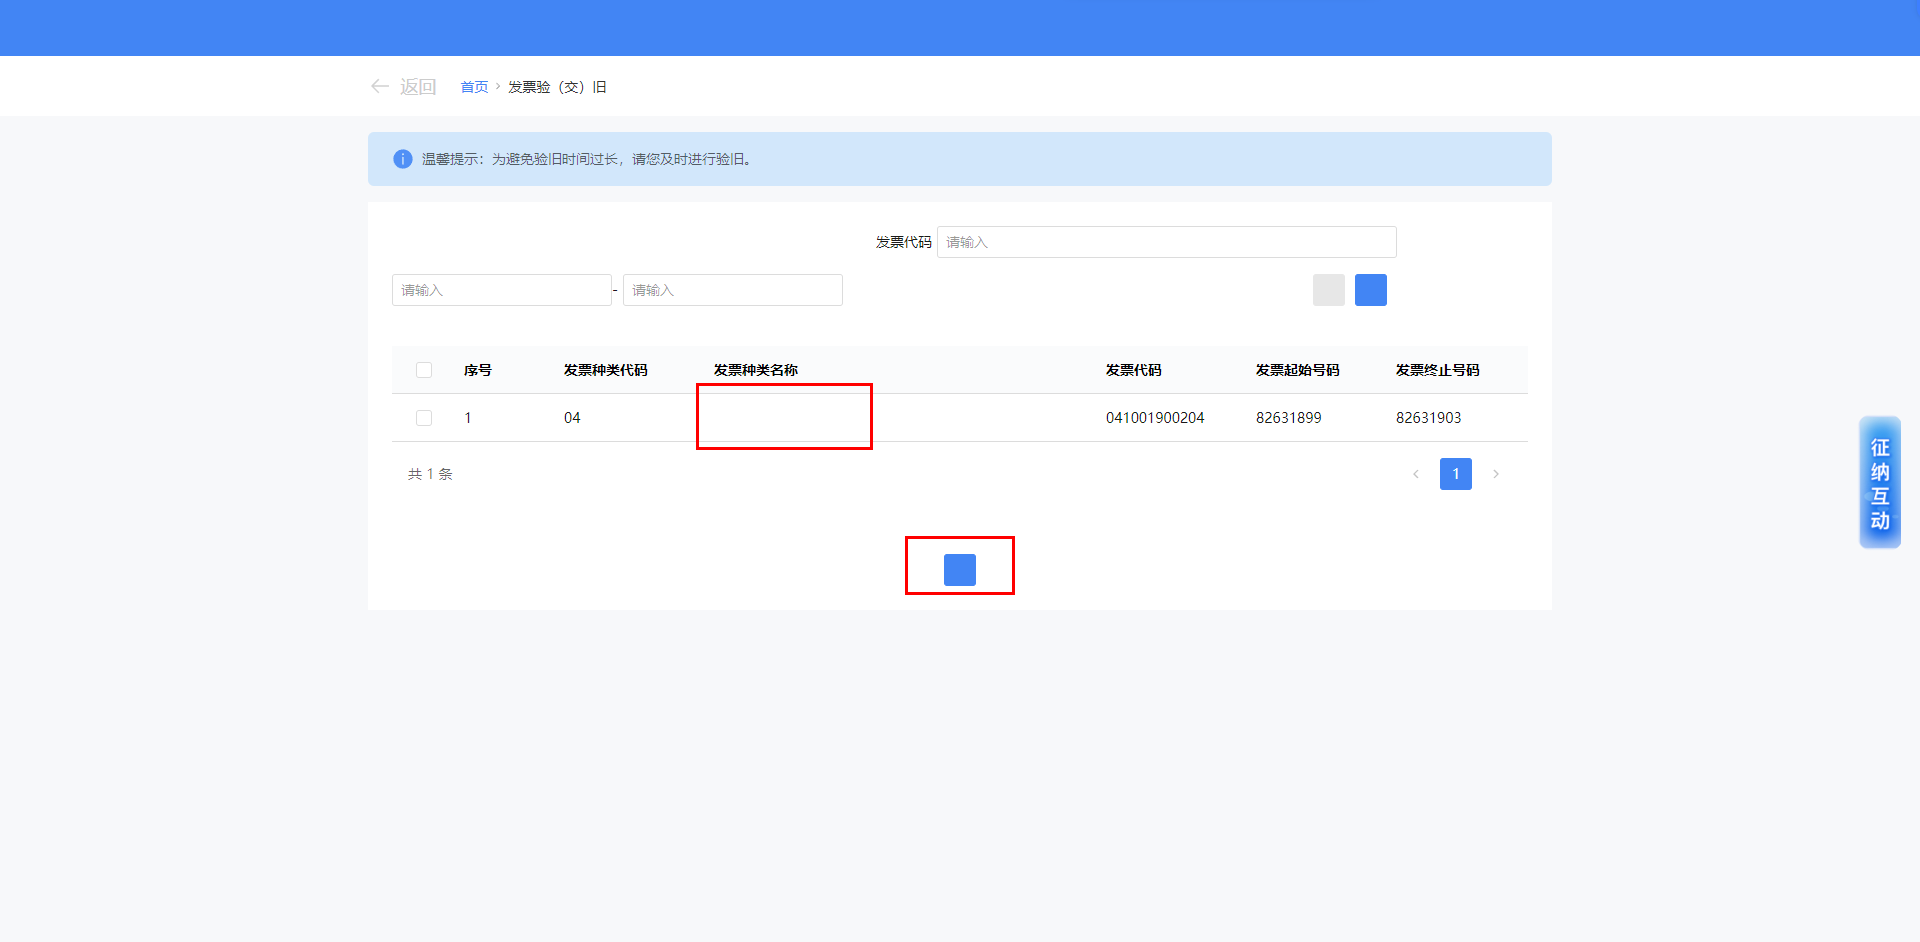This screenshot has width=1920, height=942.
Task: Check the checkbox for row 1
Action: point(424,418)
